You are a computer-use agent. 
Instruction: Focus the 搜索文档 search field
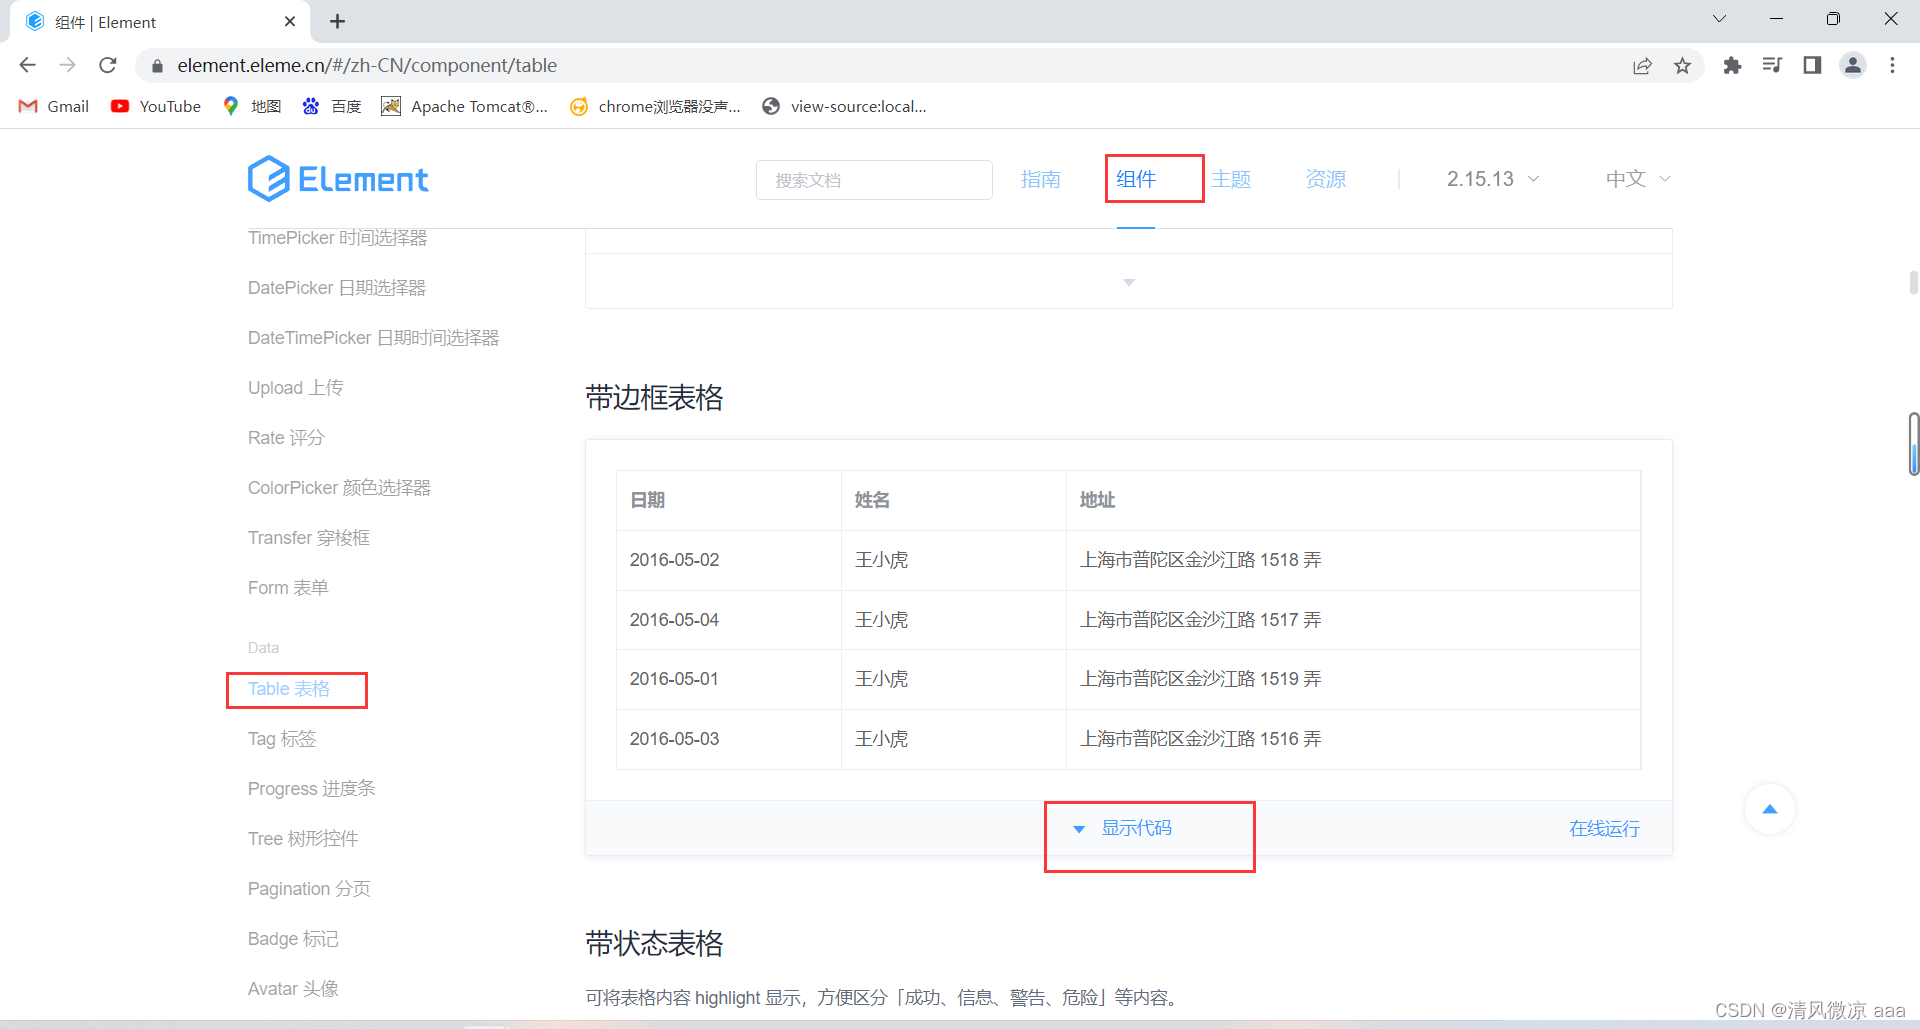point(874,180)
